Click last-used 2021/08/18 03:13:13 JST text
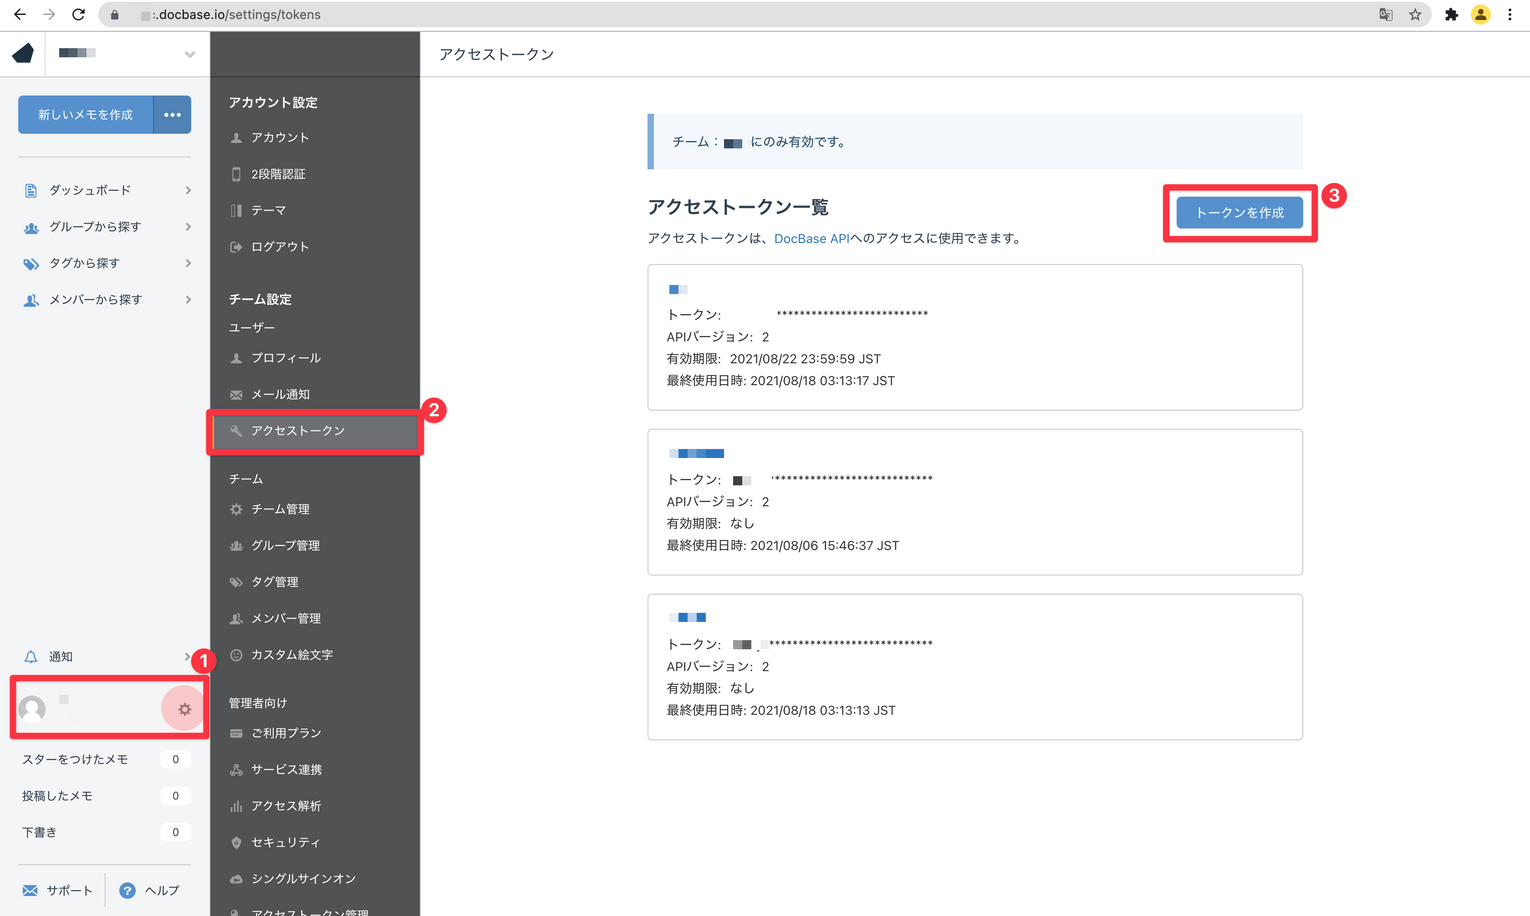This screenshot has width=1530, height=916. click(822, 711)
